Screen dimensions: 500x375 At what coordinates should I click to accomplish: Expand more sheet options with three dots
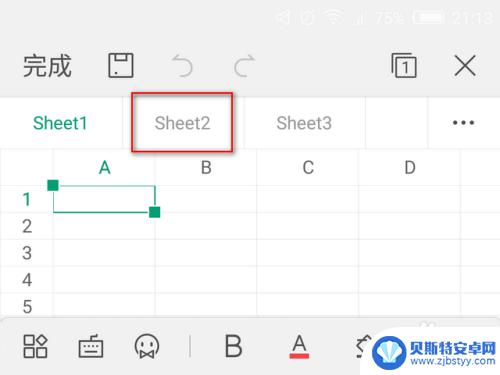click(x=463, y=123)
